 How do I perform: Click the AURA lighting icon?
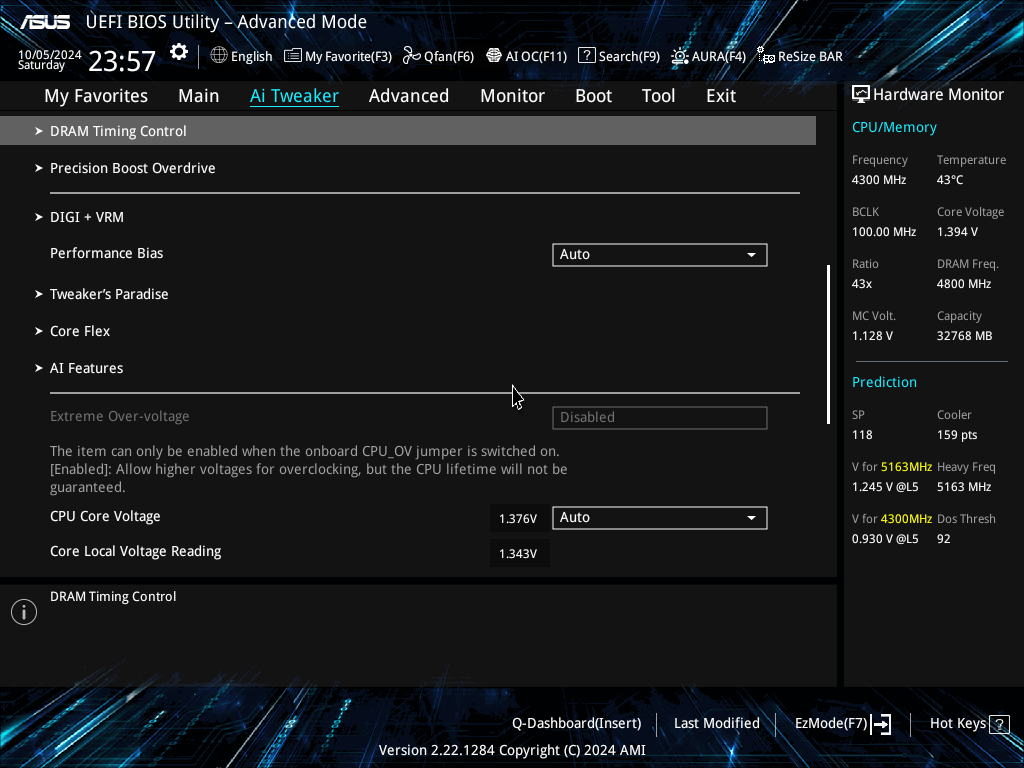[x=679, y=56]
